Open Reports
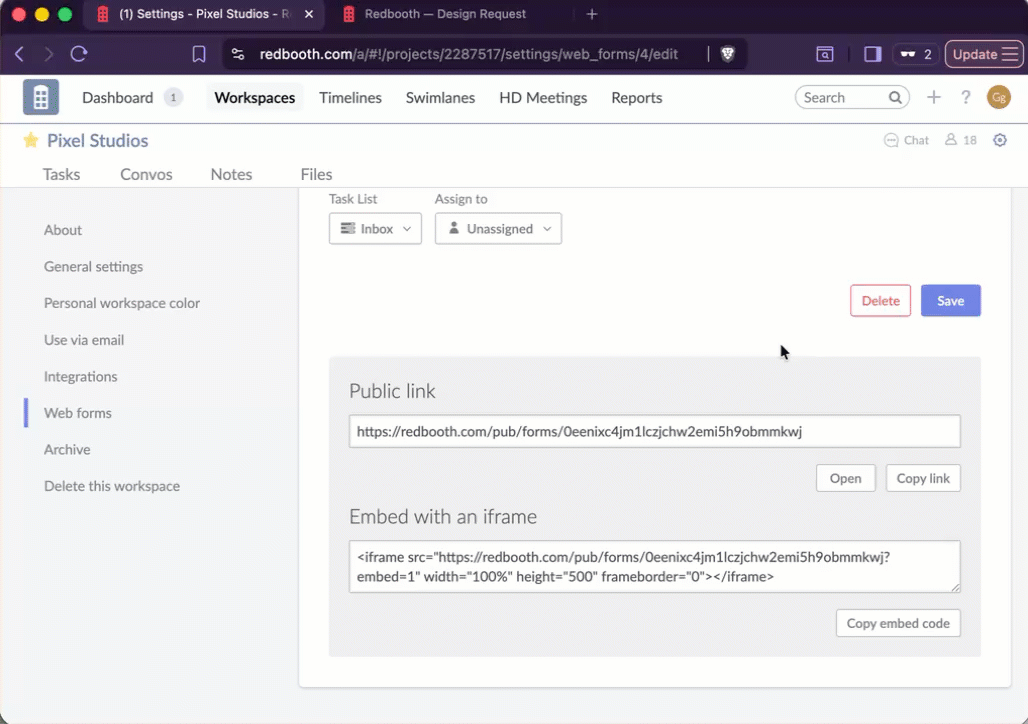1028x724 pixels. [637, 98]
